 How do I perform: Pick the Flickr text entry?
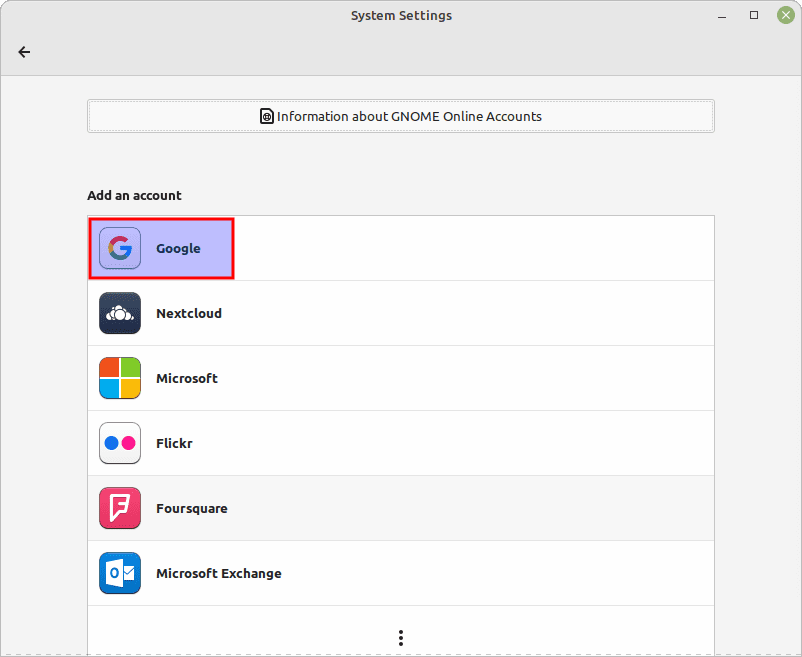tap(174, 443)
